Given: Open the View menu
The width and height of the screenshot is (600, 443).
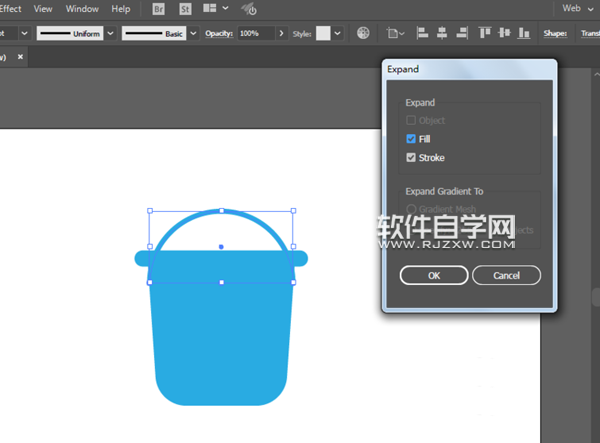Looking at the screenshot, I should click(42, 9).
